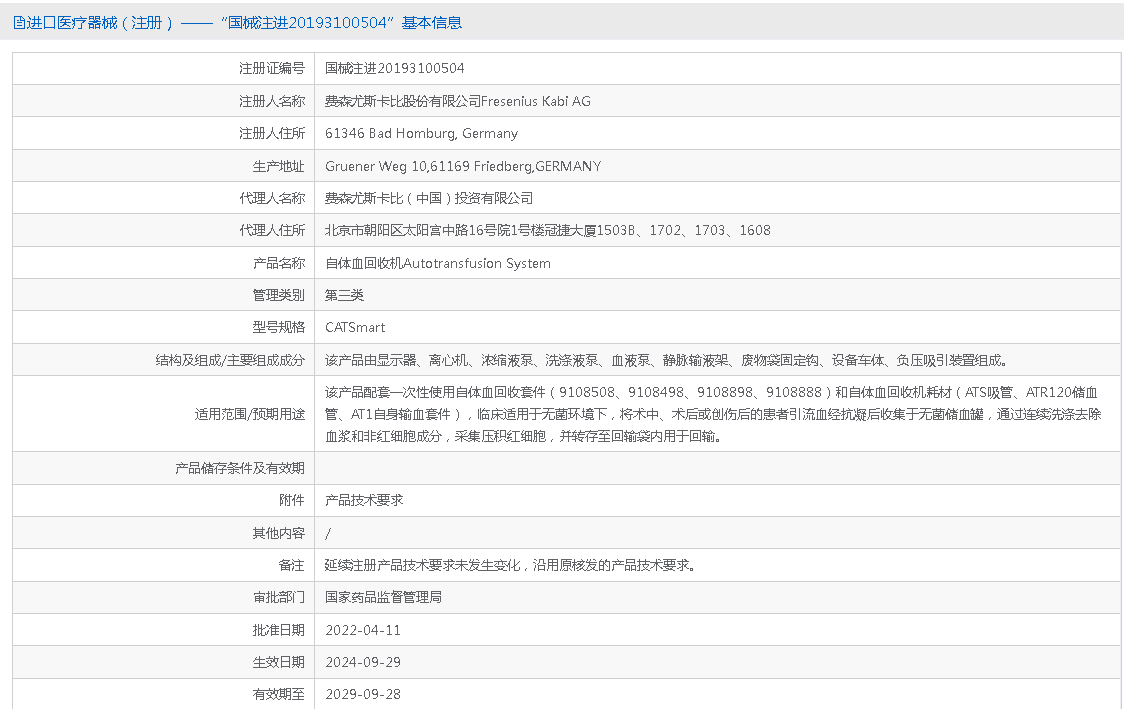The image size is (1124, 709).
Task: Click the effective date 2024-09-29
Action: pyautogui.click(x=363, y=662)
